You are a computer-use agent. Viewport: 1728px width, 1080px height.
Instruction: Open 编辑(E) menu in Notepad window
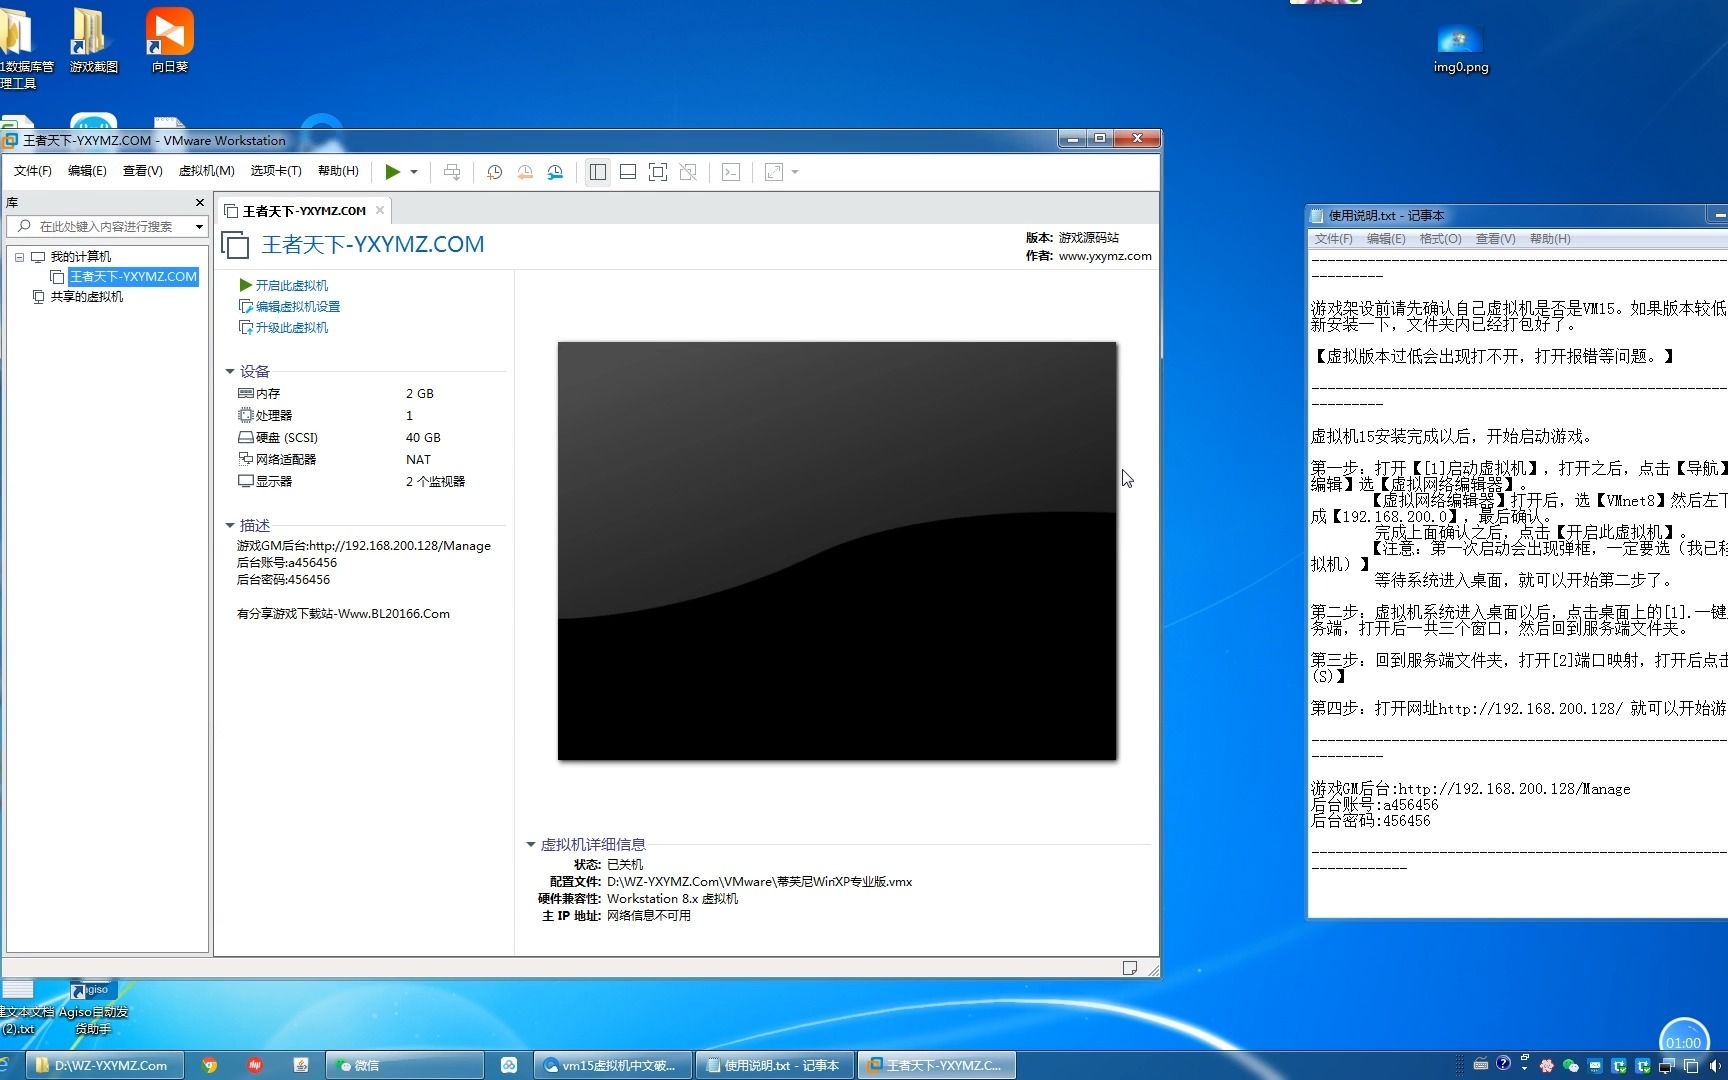1386,239
